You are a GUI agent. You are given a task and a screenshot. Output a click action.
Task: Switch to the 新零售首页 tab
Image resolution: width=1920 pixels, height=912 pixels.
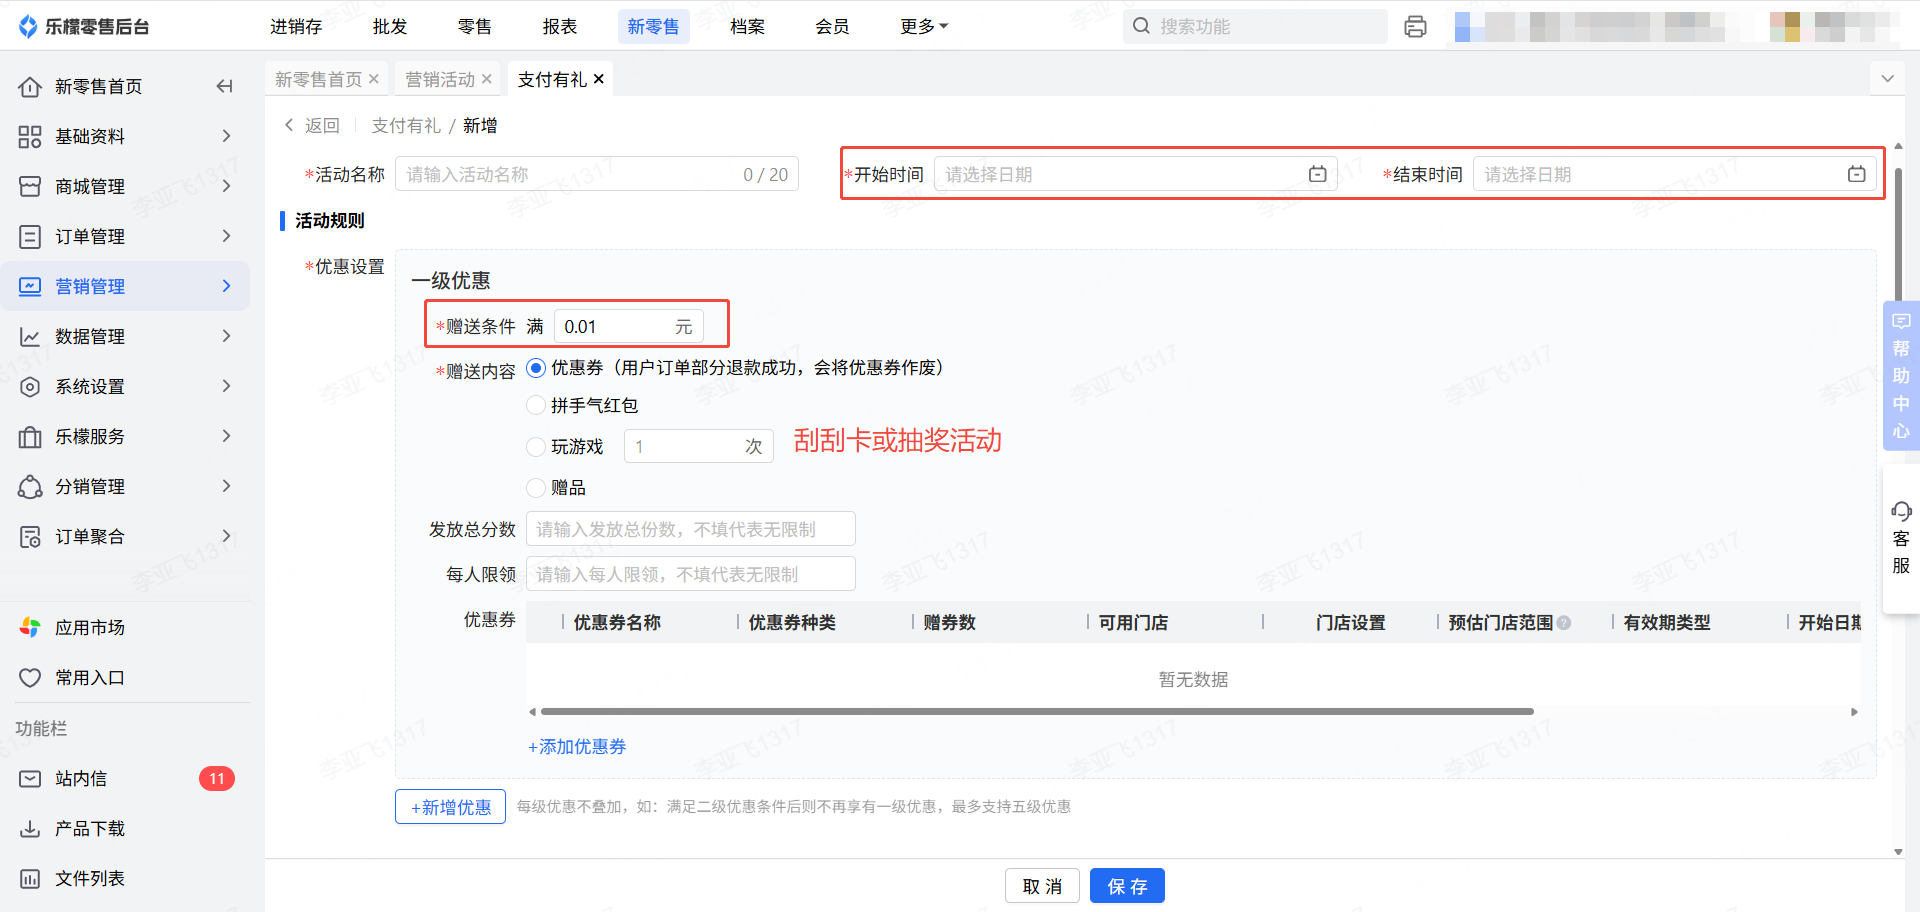point(318,79)
